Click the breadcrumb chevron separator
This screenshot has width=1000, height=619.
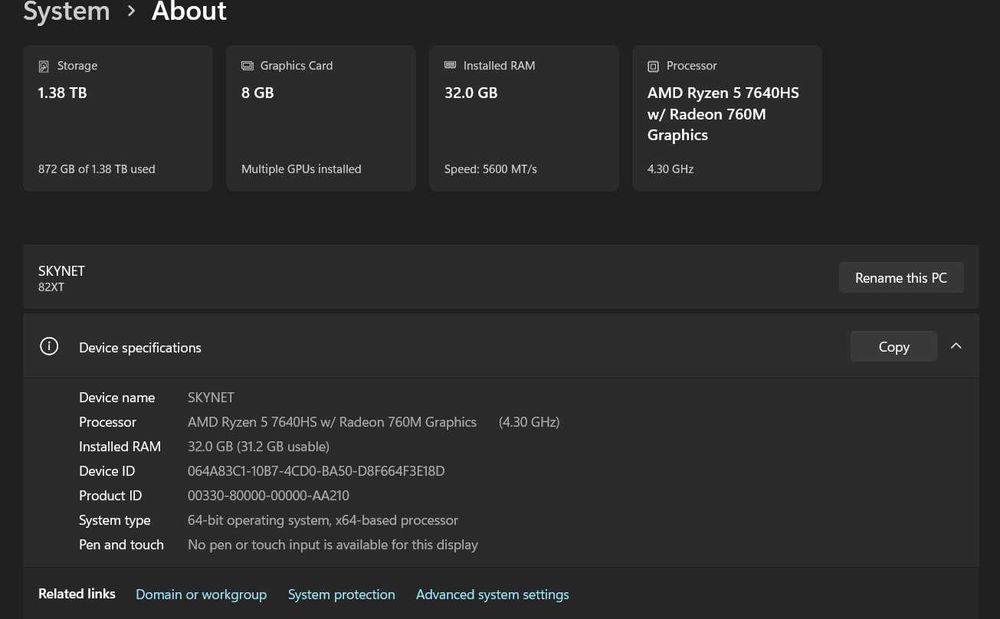click(x=131, y=11)
